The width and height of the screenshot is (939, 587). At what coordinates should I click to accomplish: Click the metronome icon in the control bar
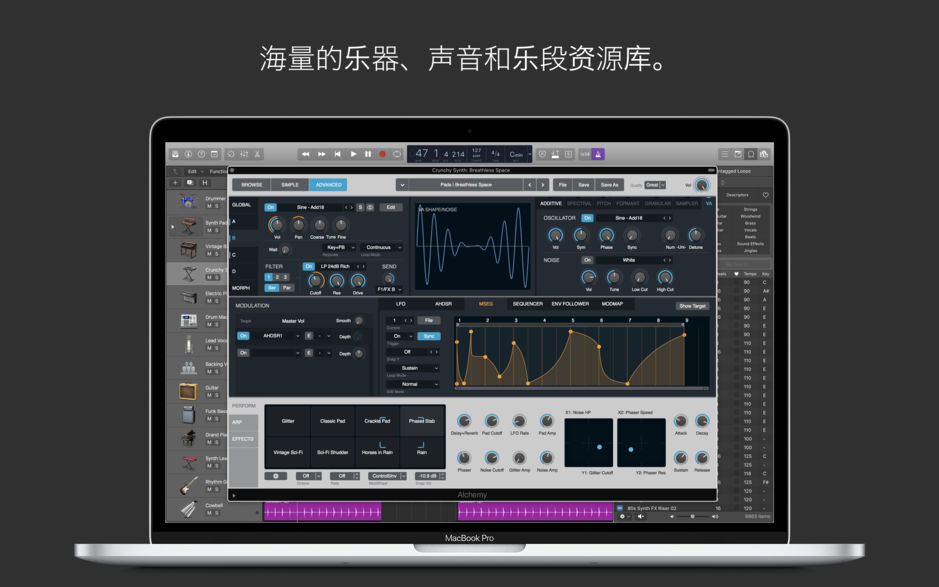click(x=554, y=155)
